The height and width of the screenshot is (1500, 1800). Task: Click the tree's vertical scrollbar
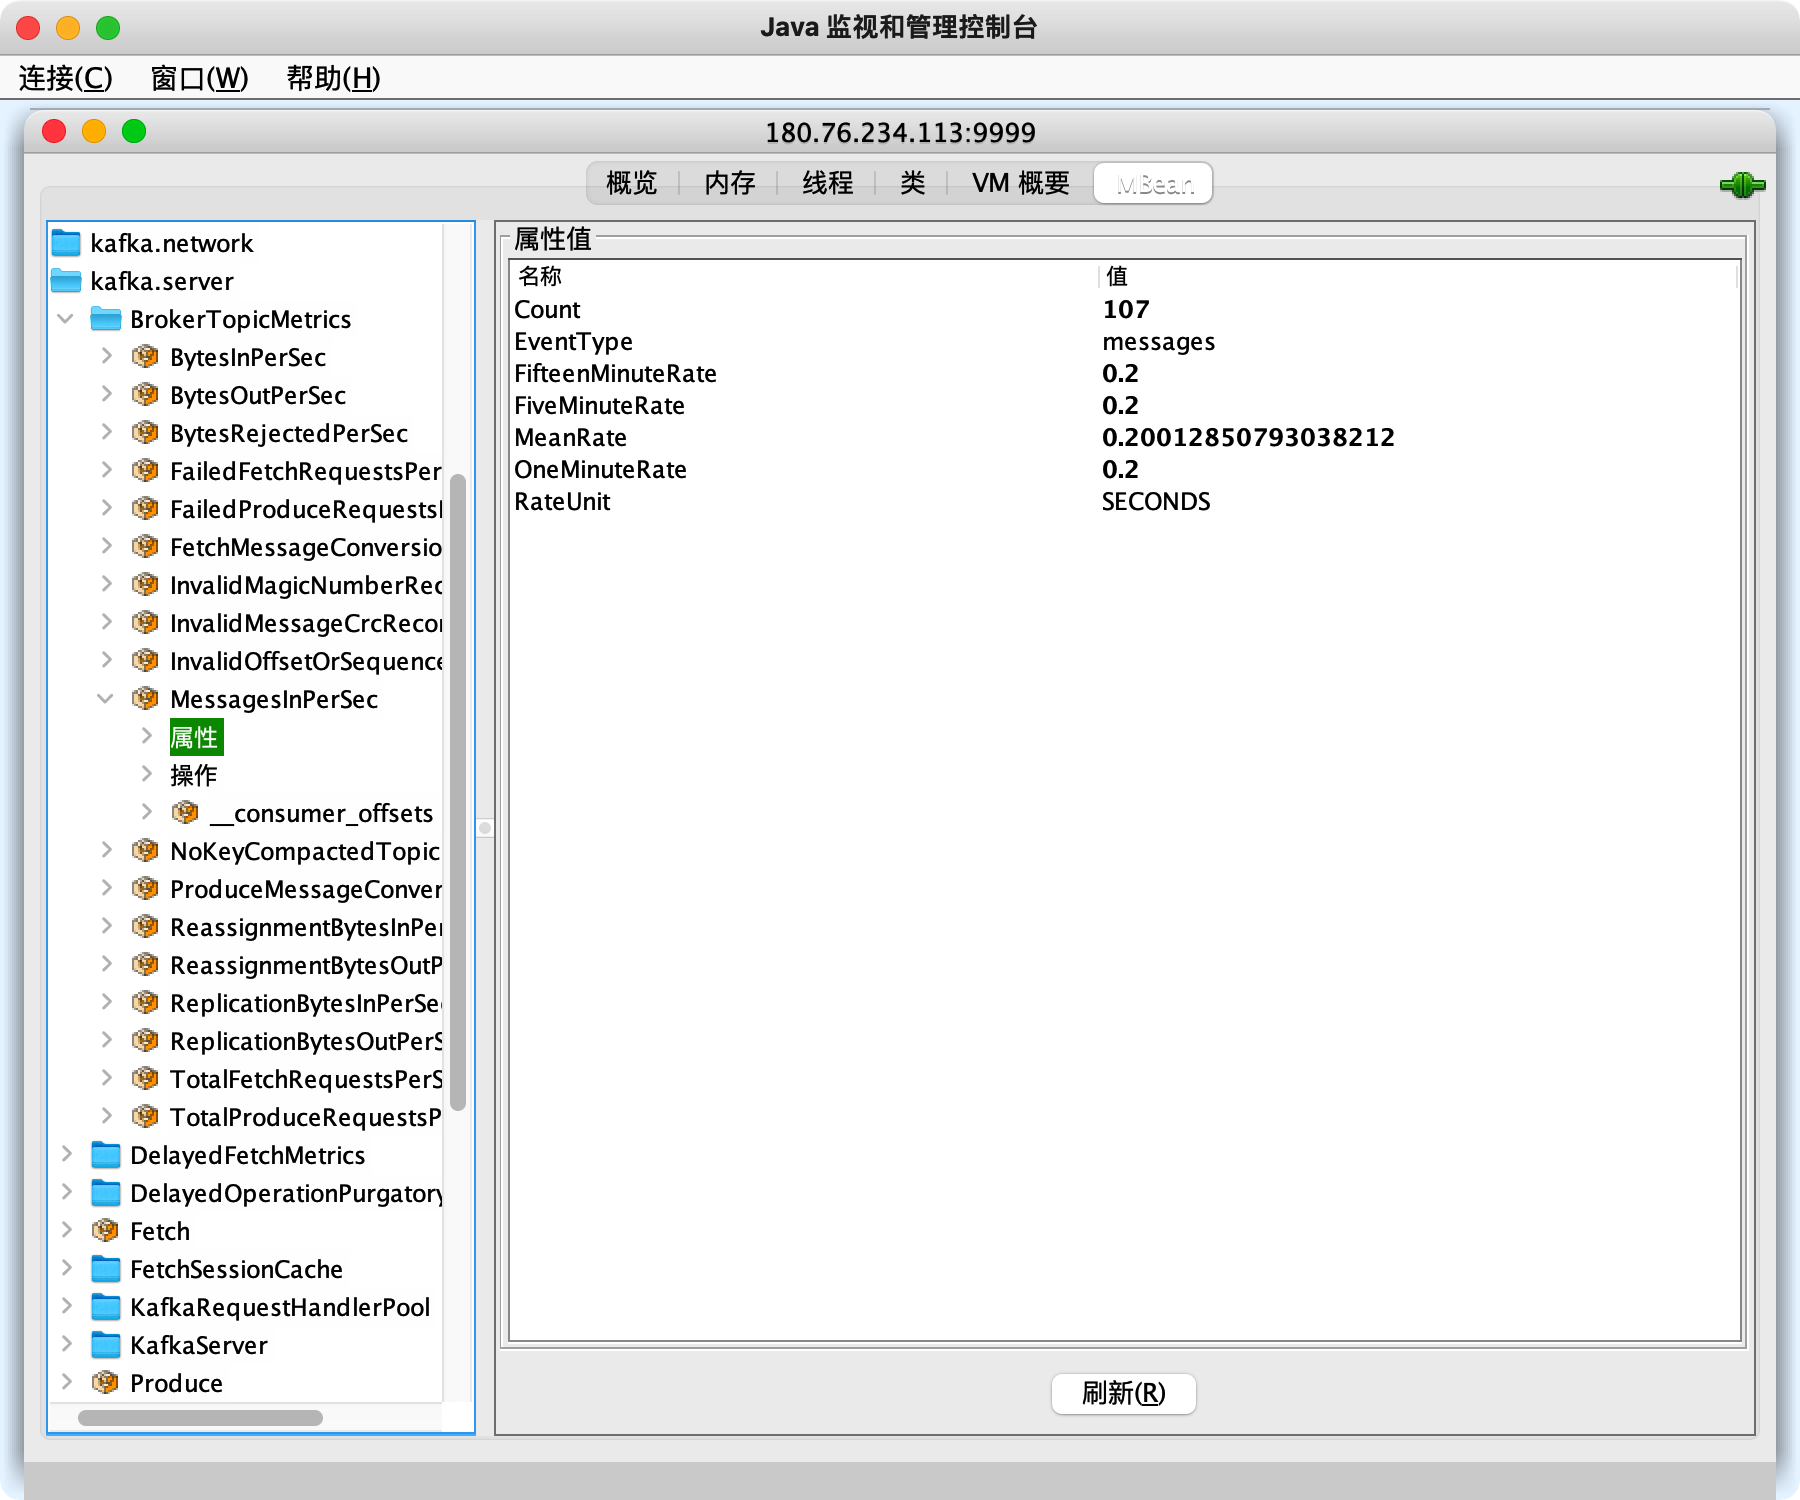[x=458, y=792]
